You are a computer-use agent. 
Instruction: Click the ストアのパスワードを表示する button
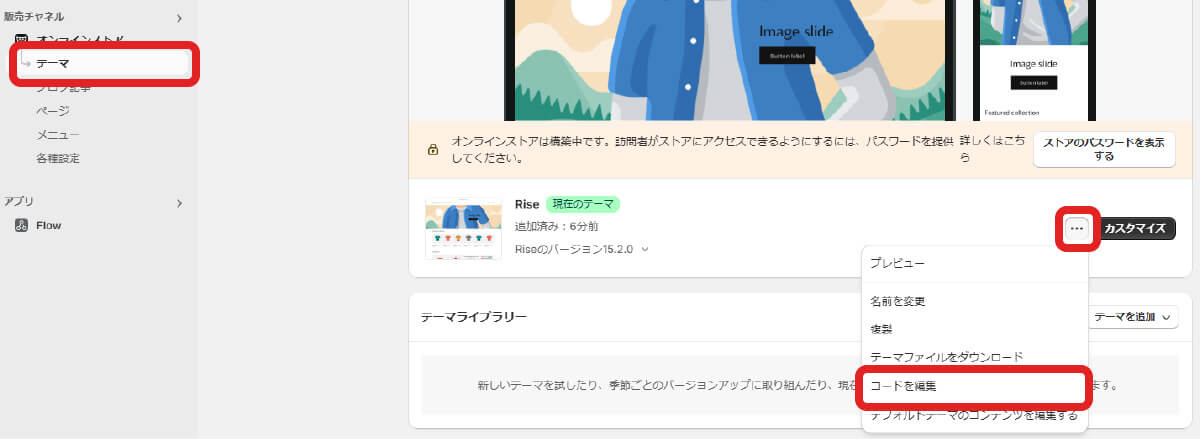tap(1103, 150)
